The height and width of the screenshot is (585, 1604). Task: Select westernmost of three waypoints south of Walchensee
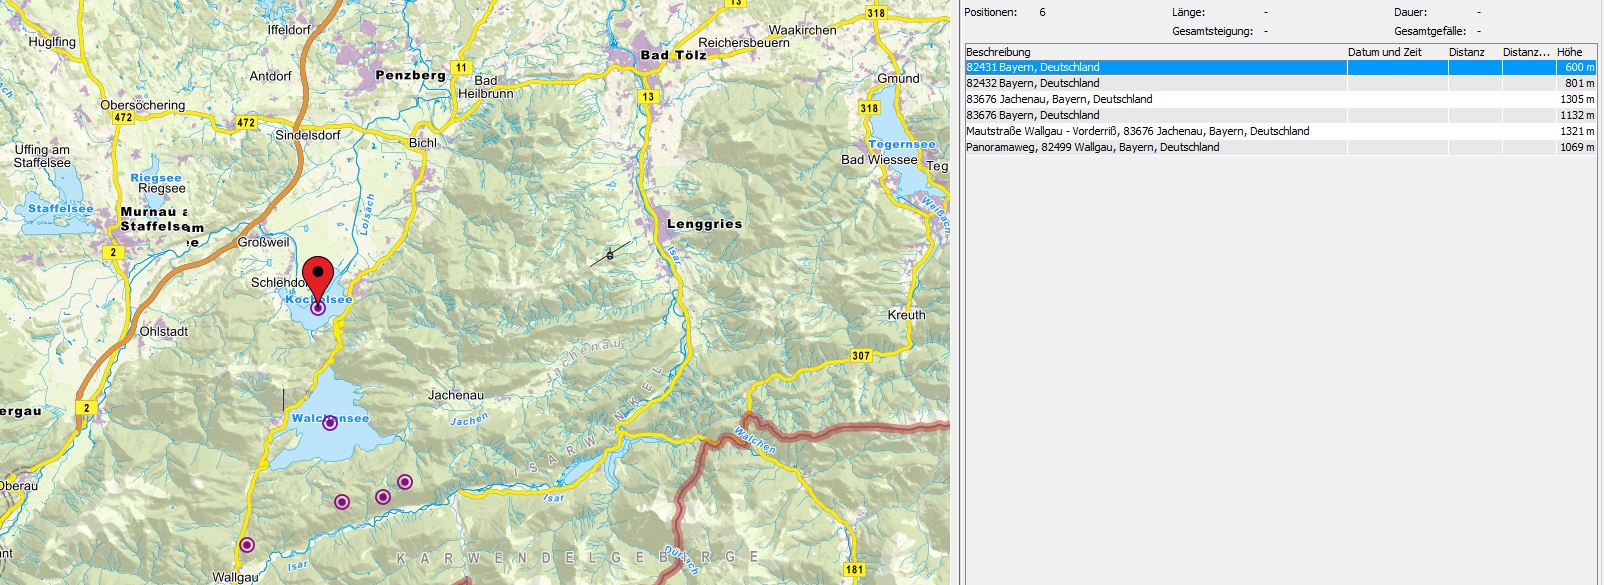point(341,502)
